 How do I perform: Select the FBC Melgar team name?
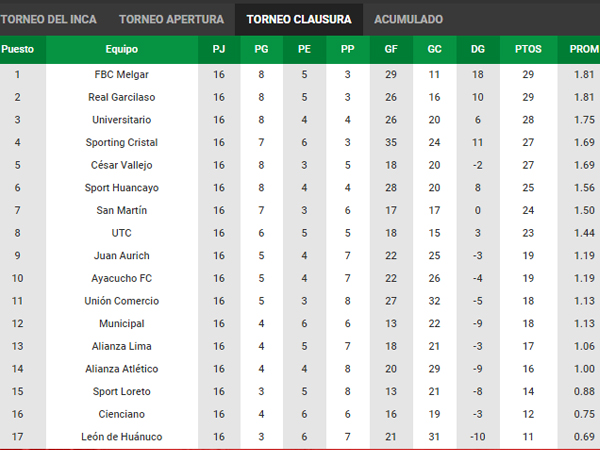[x=122, y=75]
